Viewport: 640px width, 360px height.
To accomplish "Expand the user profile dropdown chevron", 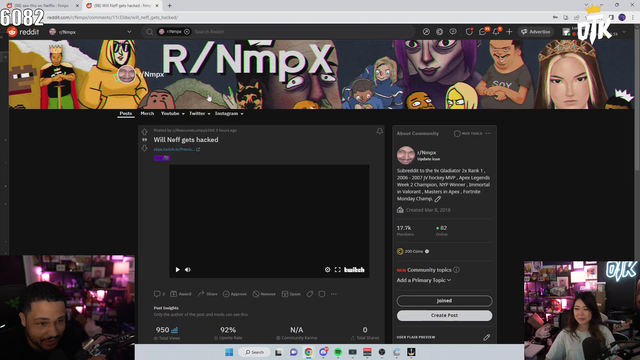I will 624,32.
